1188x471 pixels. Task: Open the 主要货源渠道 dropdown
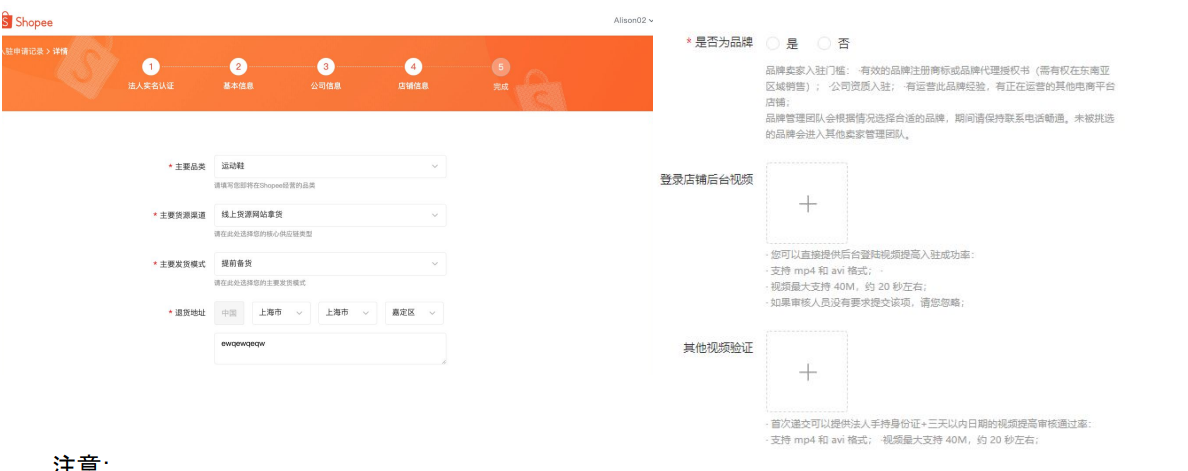click(x=330, y=215)
